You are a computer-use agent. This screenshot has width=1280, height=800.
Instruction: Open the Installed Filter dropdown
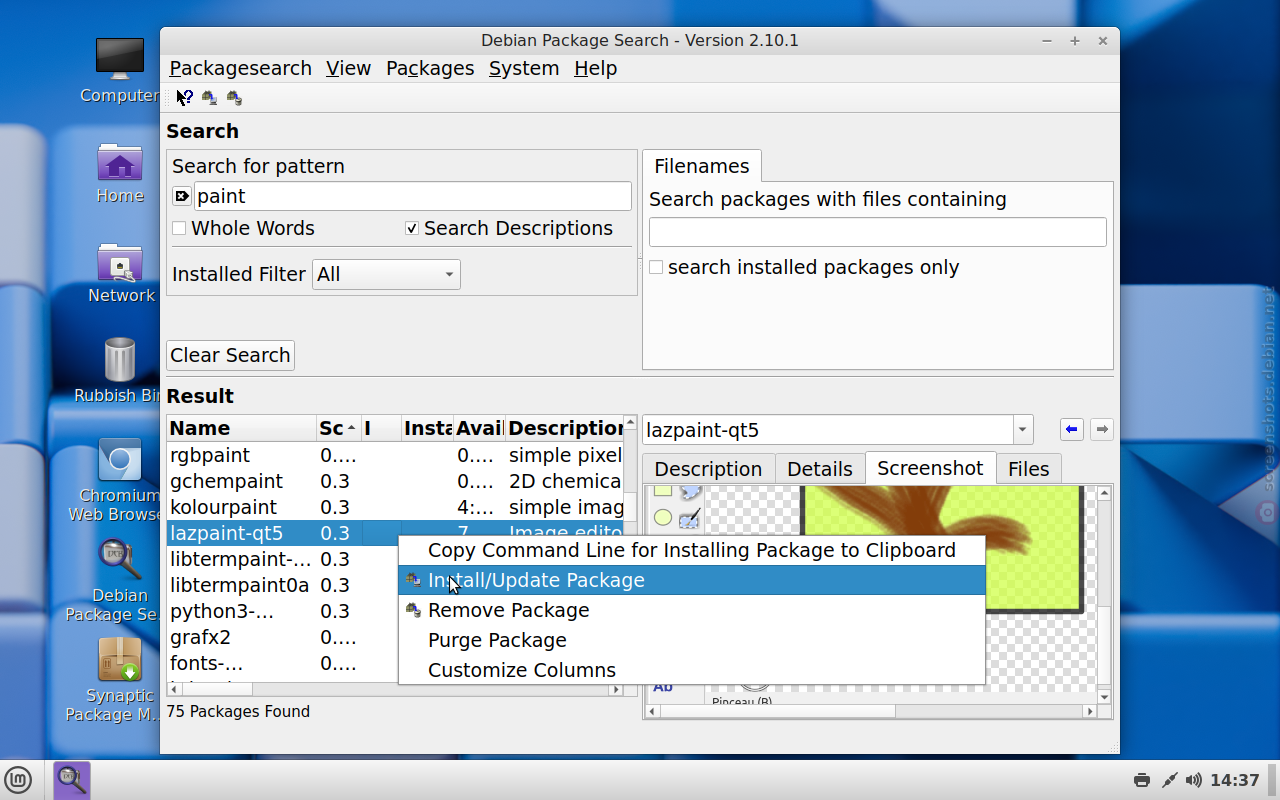(x=386, y=274)
